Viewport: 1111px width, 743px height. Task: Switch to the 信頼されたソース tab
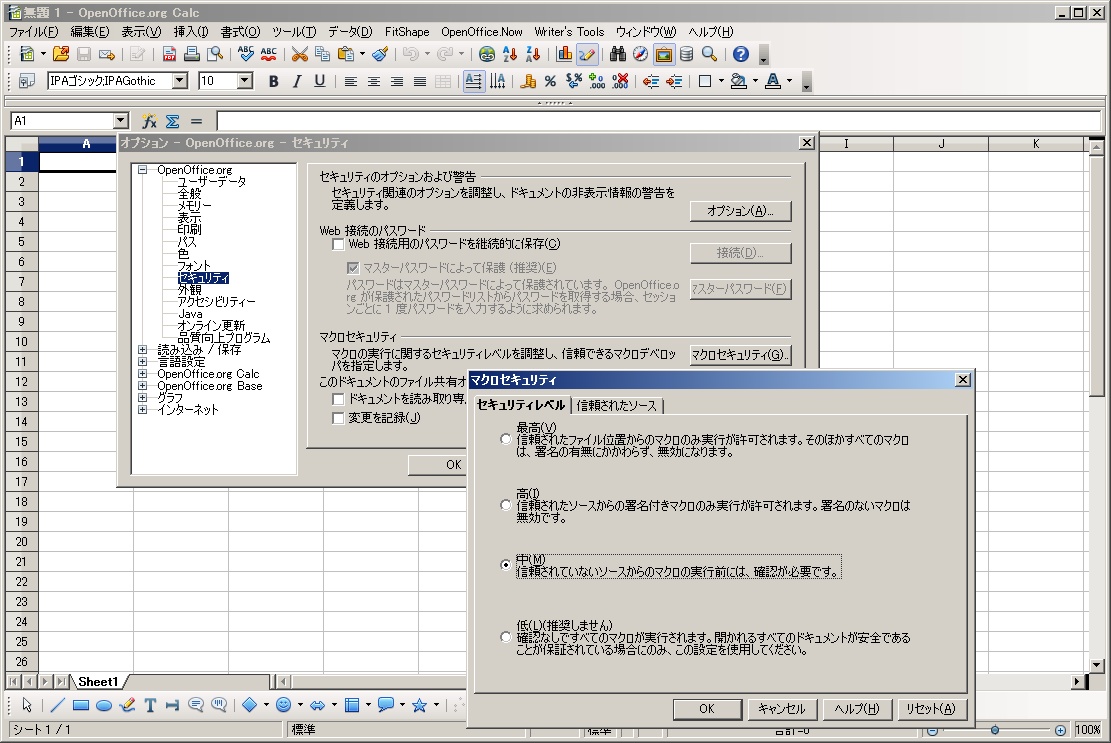616,405
